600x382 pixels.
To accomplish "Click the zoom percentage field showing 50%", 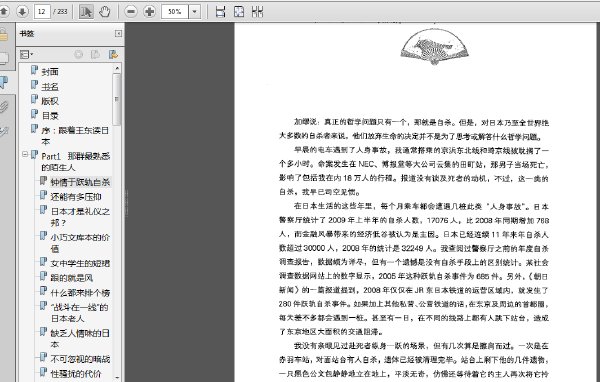I will [175, 11].
